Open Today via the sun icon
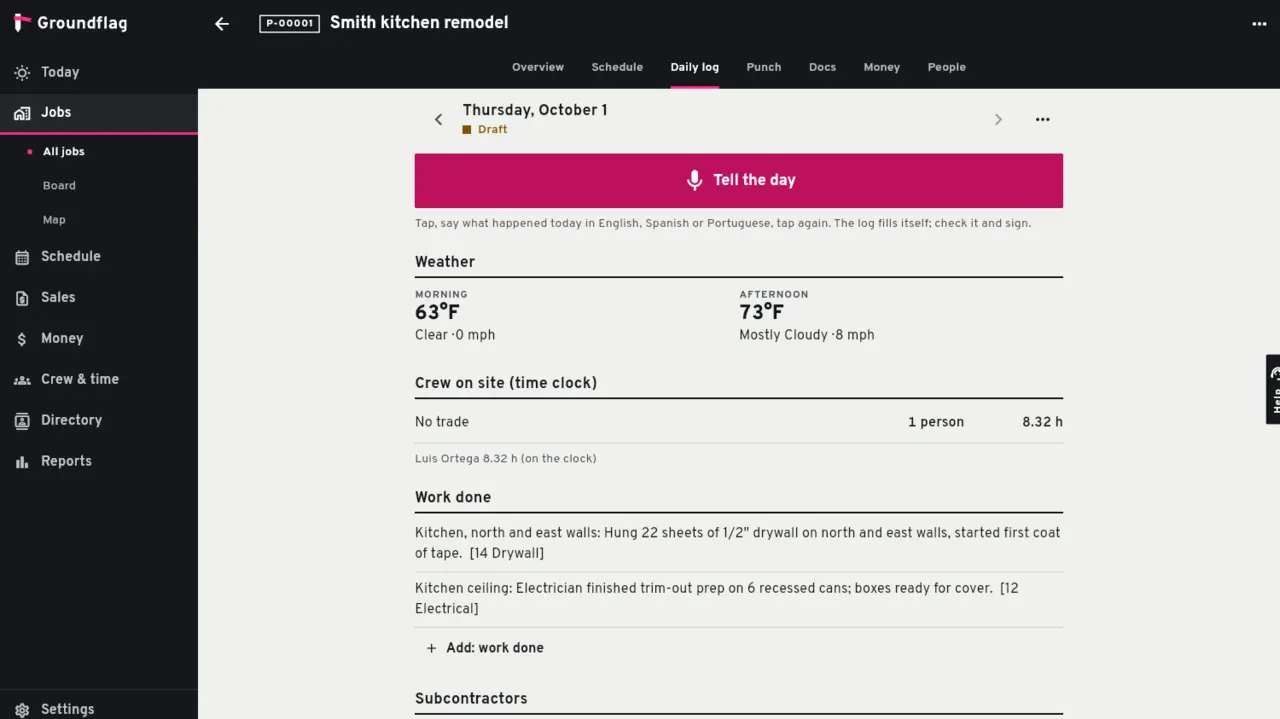 tap(22, 72)
